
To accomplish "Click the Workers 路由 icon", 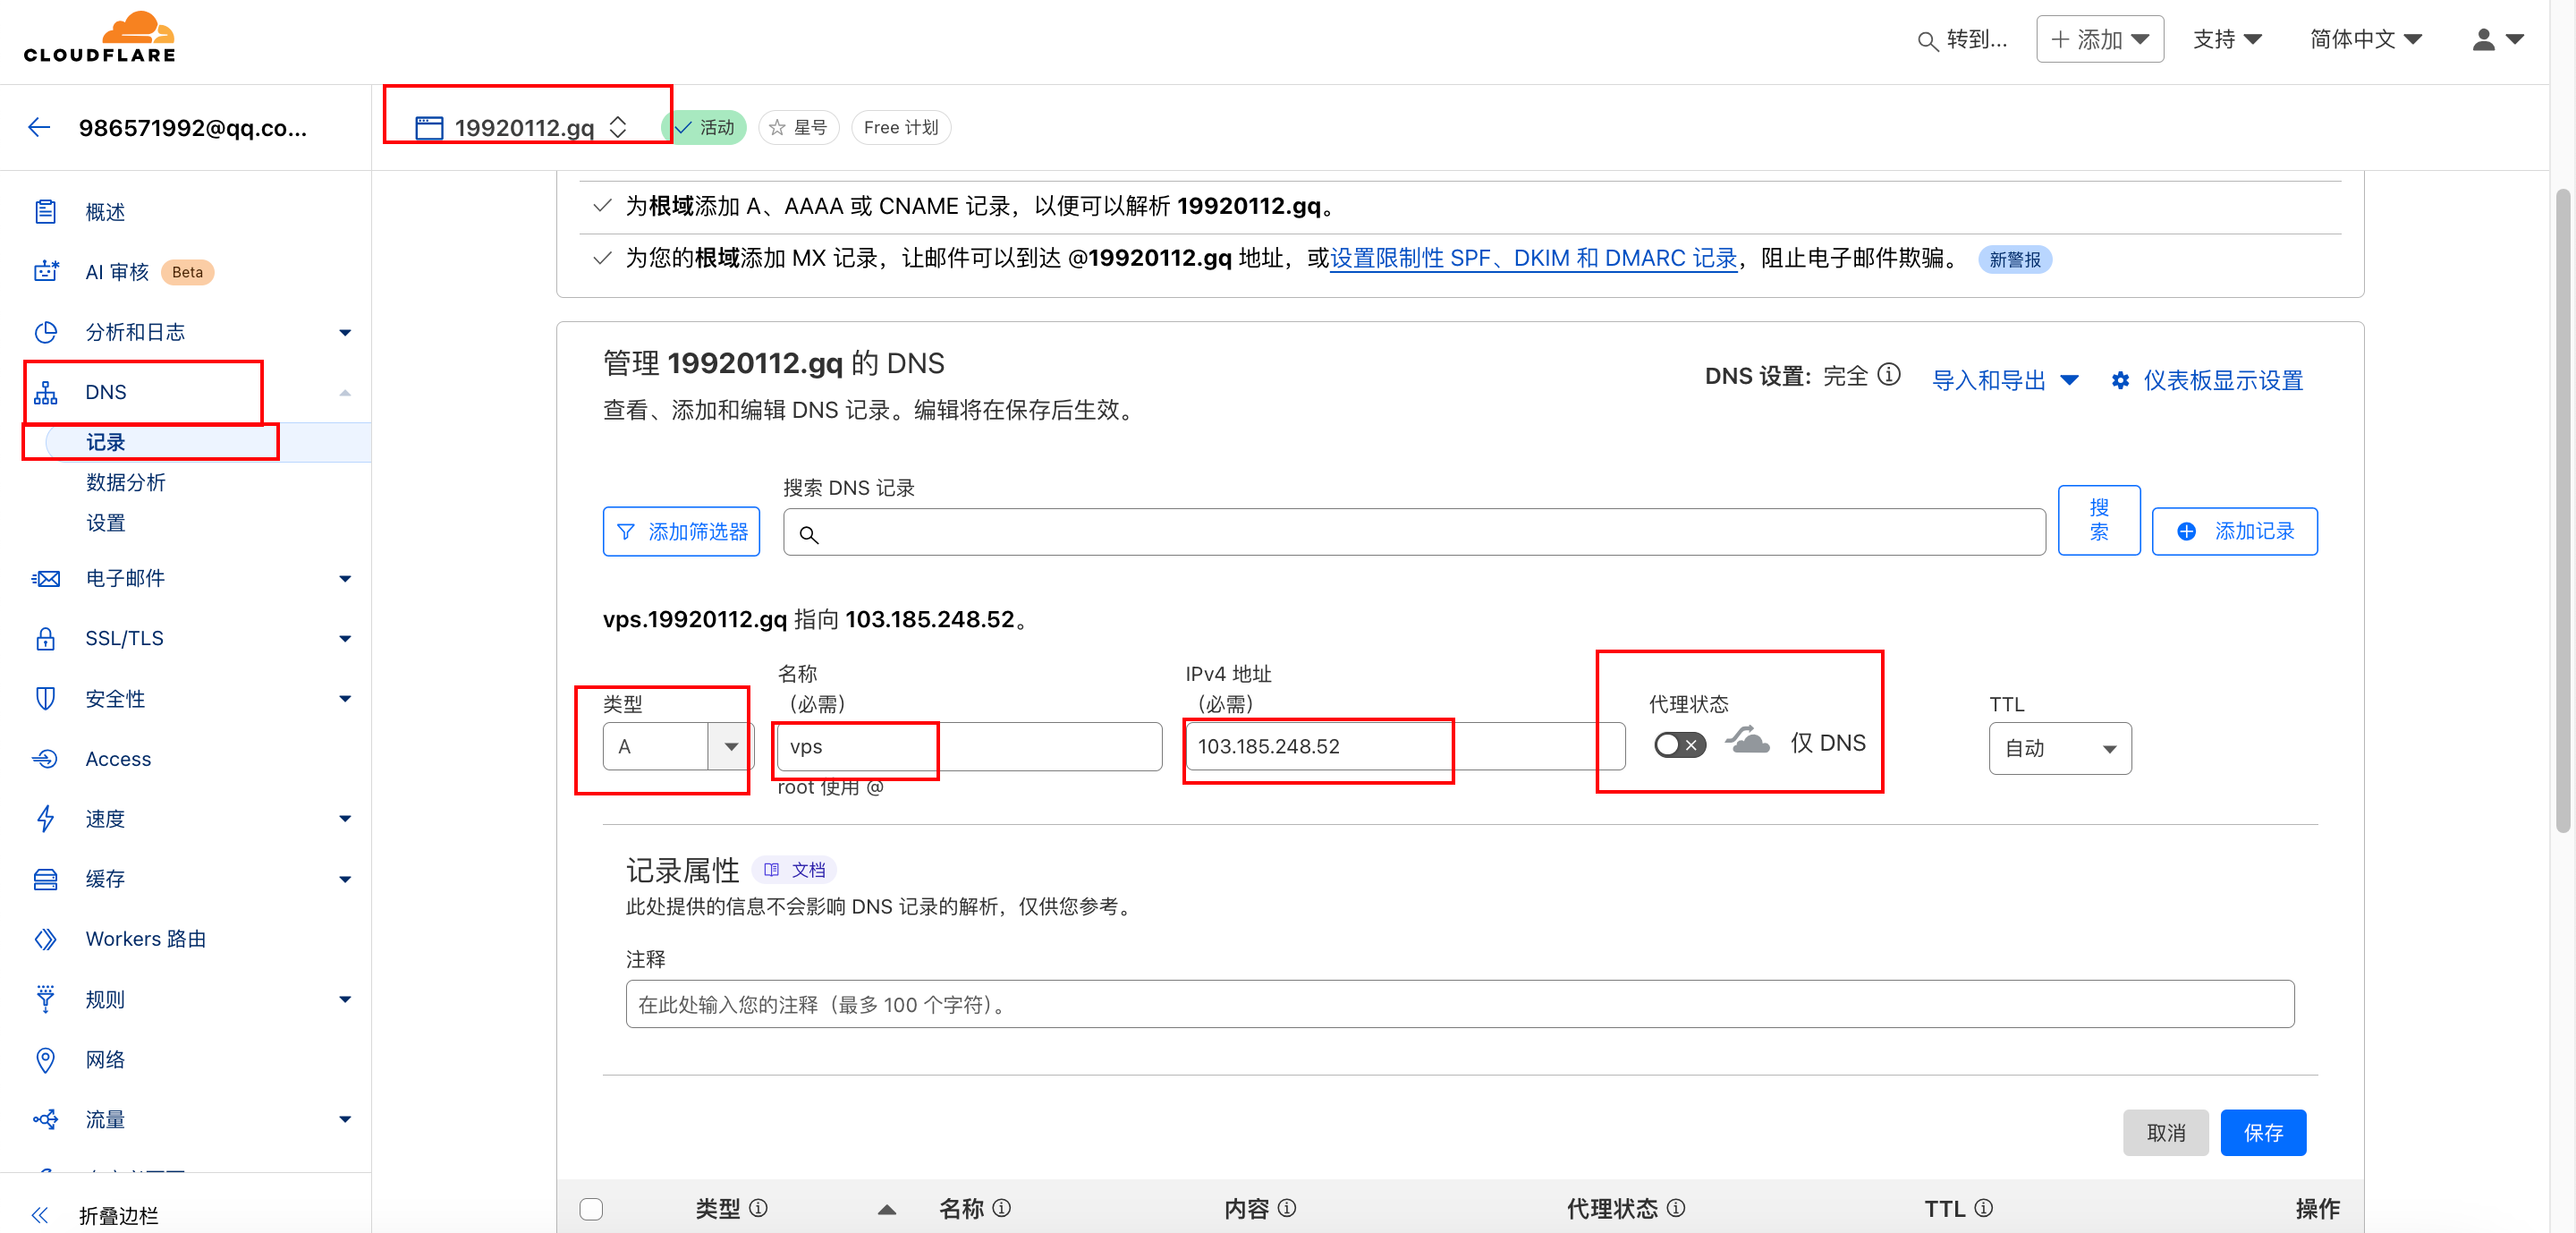I will click(45, 939).
